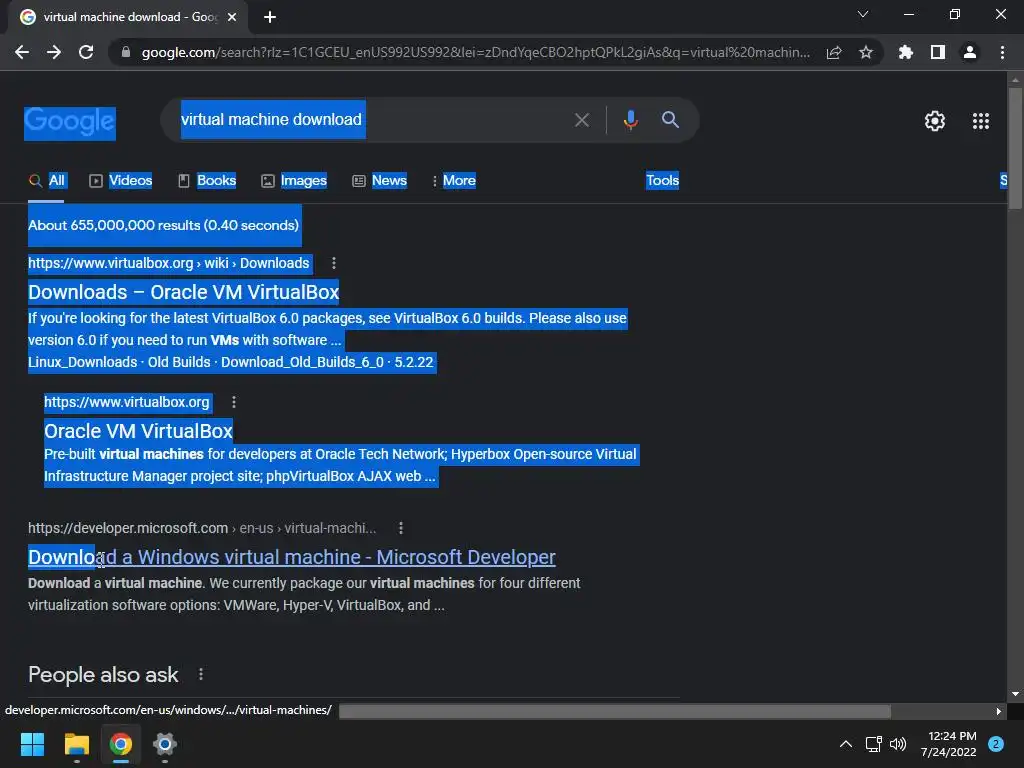Open options for developer.microsoft.com result
The image size is (1024, 768).
(401, 528)
